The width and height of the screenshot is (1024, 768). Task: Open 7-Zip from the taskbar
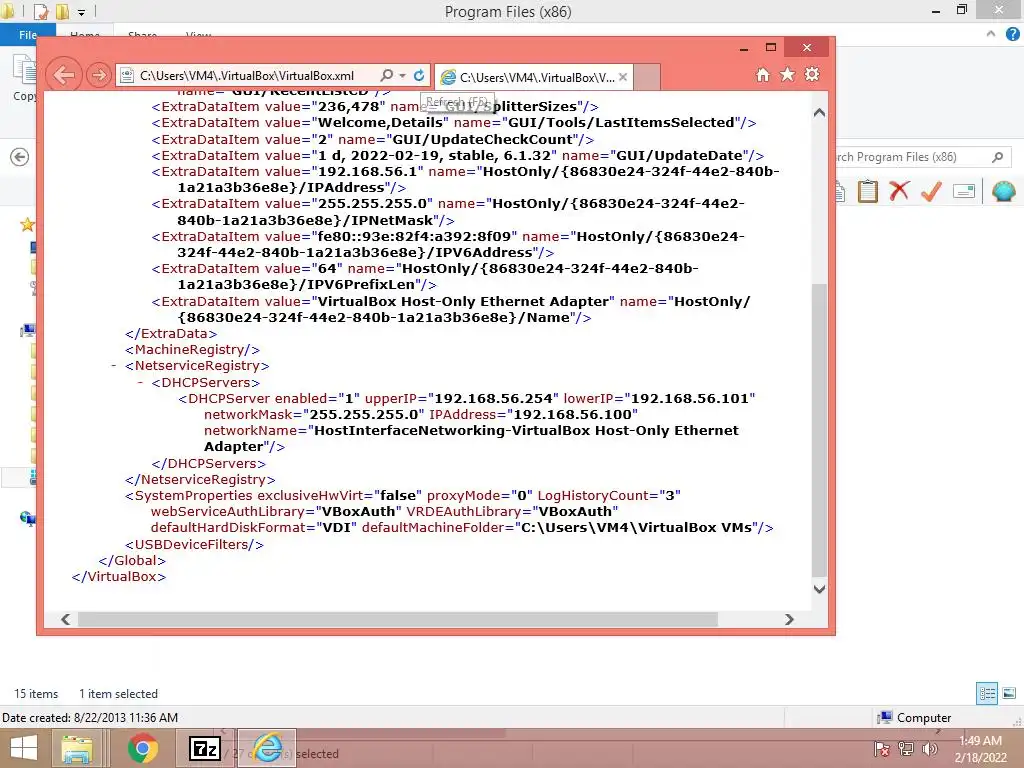204,748
